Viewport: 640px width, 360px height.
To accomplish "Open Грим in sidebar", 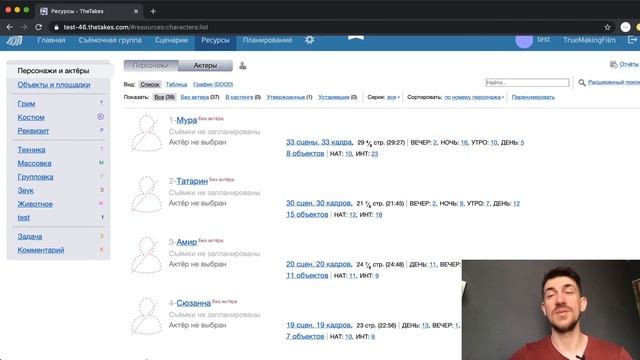I will pos(26,104).
